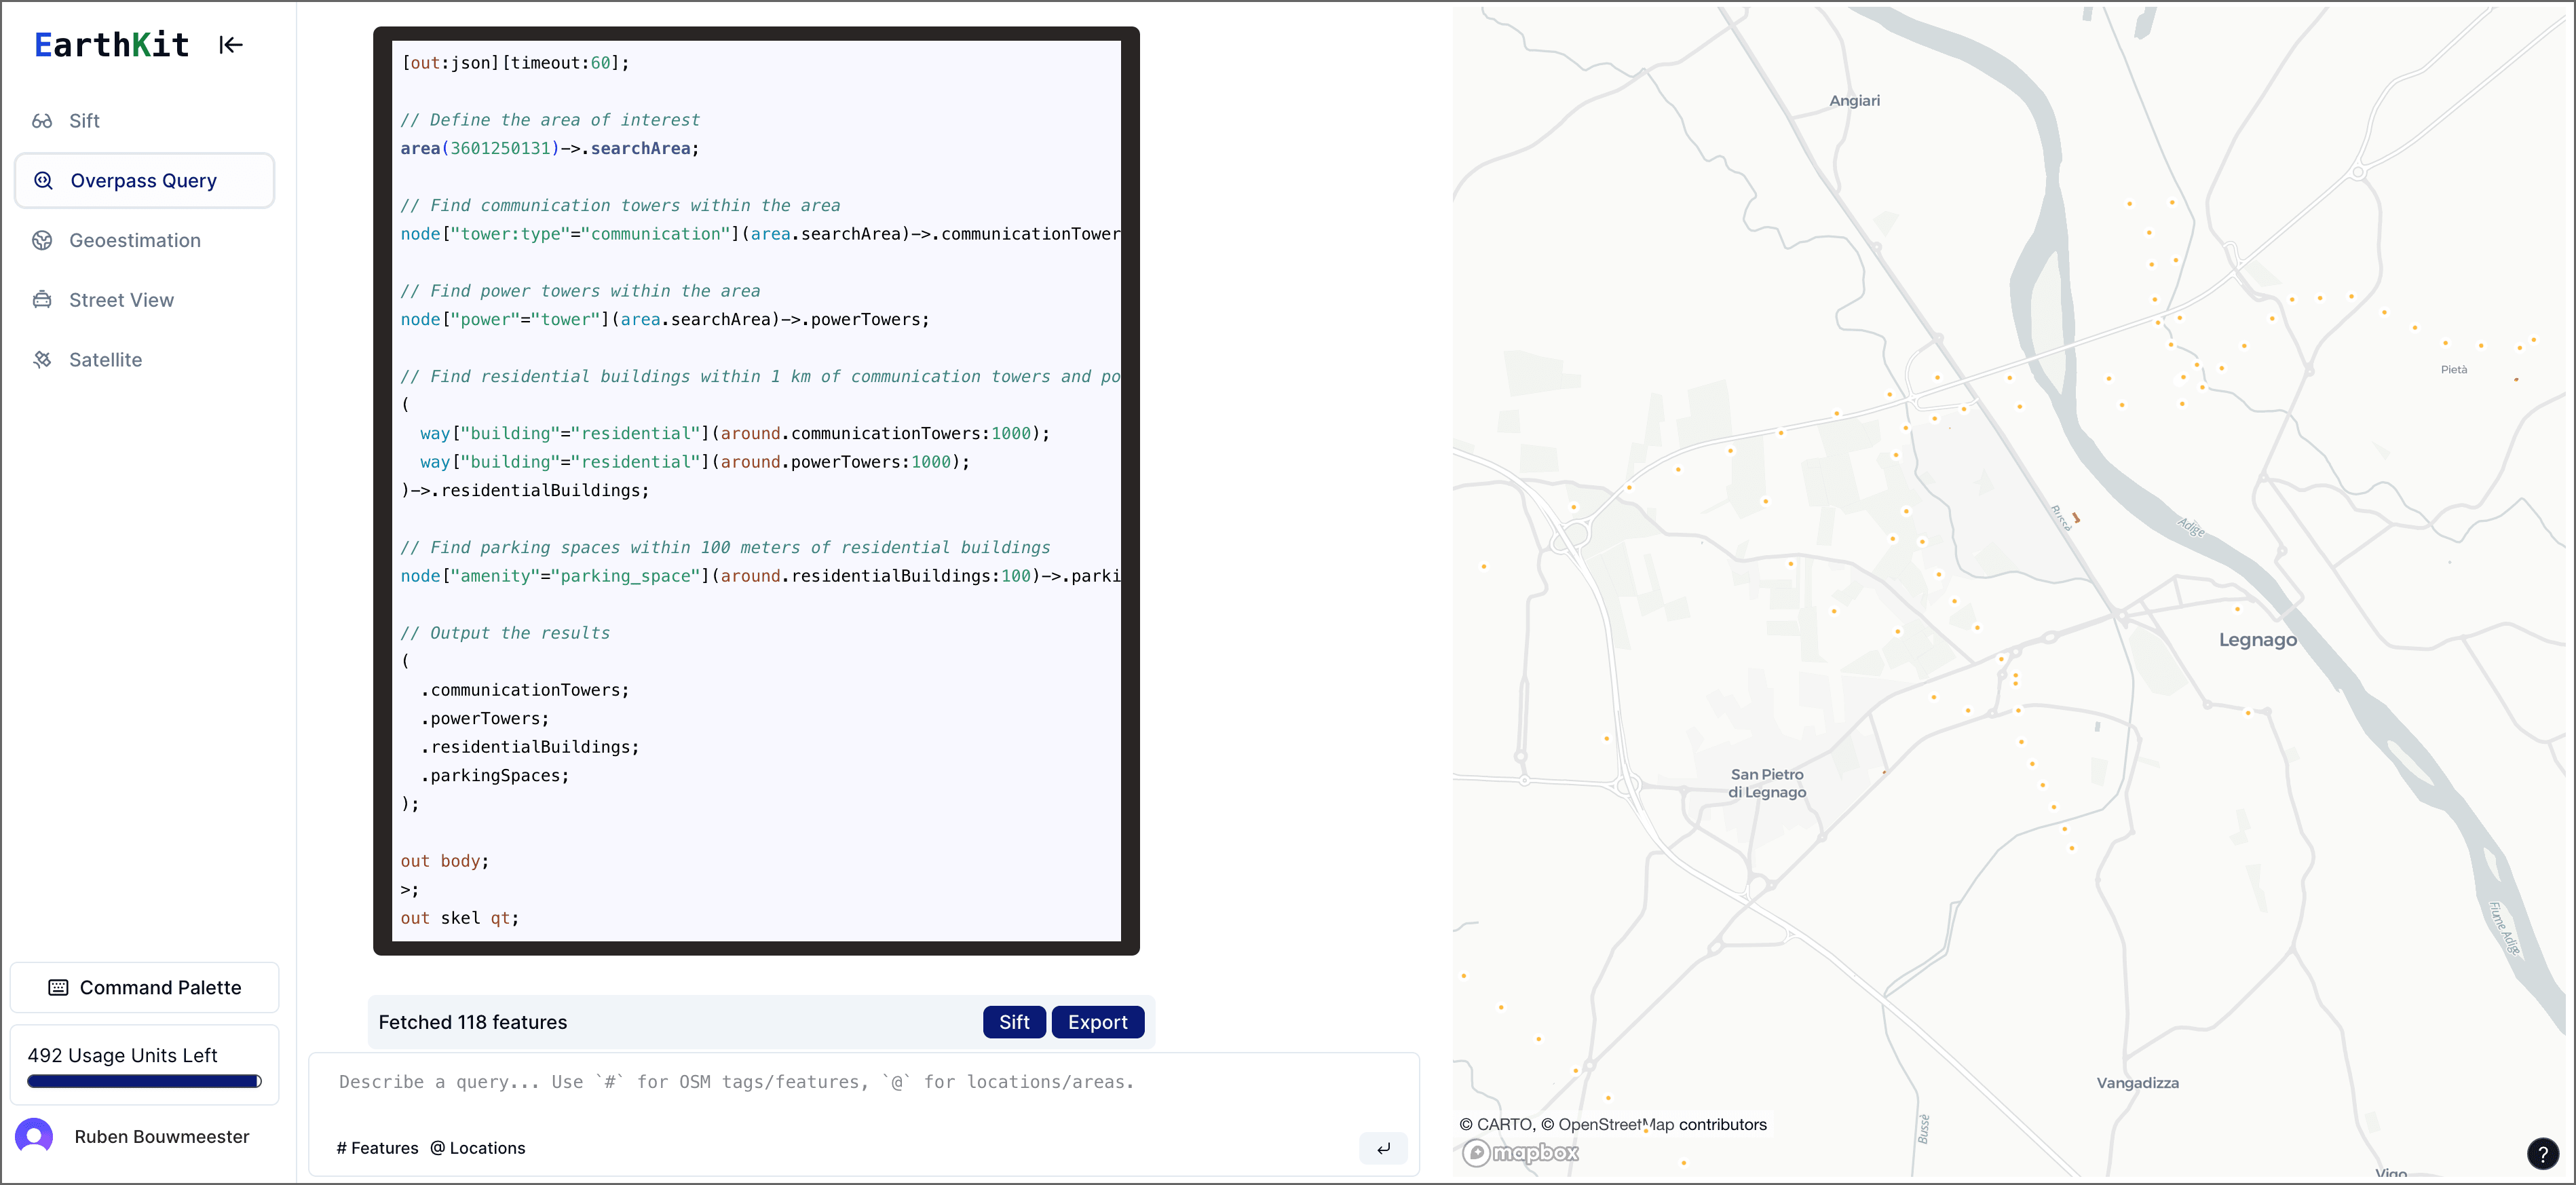Image resolution: width=2576 pixels, height=1185 pixels.
Task: Click the Overpass Query magnifier icon
Action: [44, 181]
